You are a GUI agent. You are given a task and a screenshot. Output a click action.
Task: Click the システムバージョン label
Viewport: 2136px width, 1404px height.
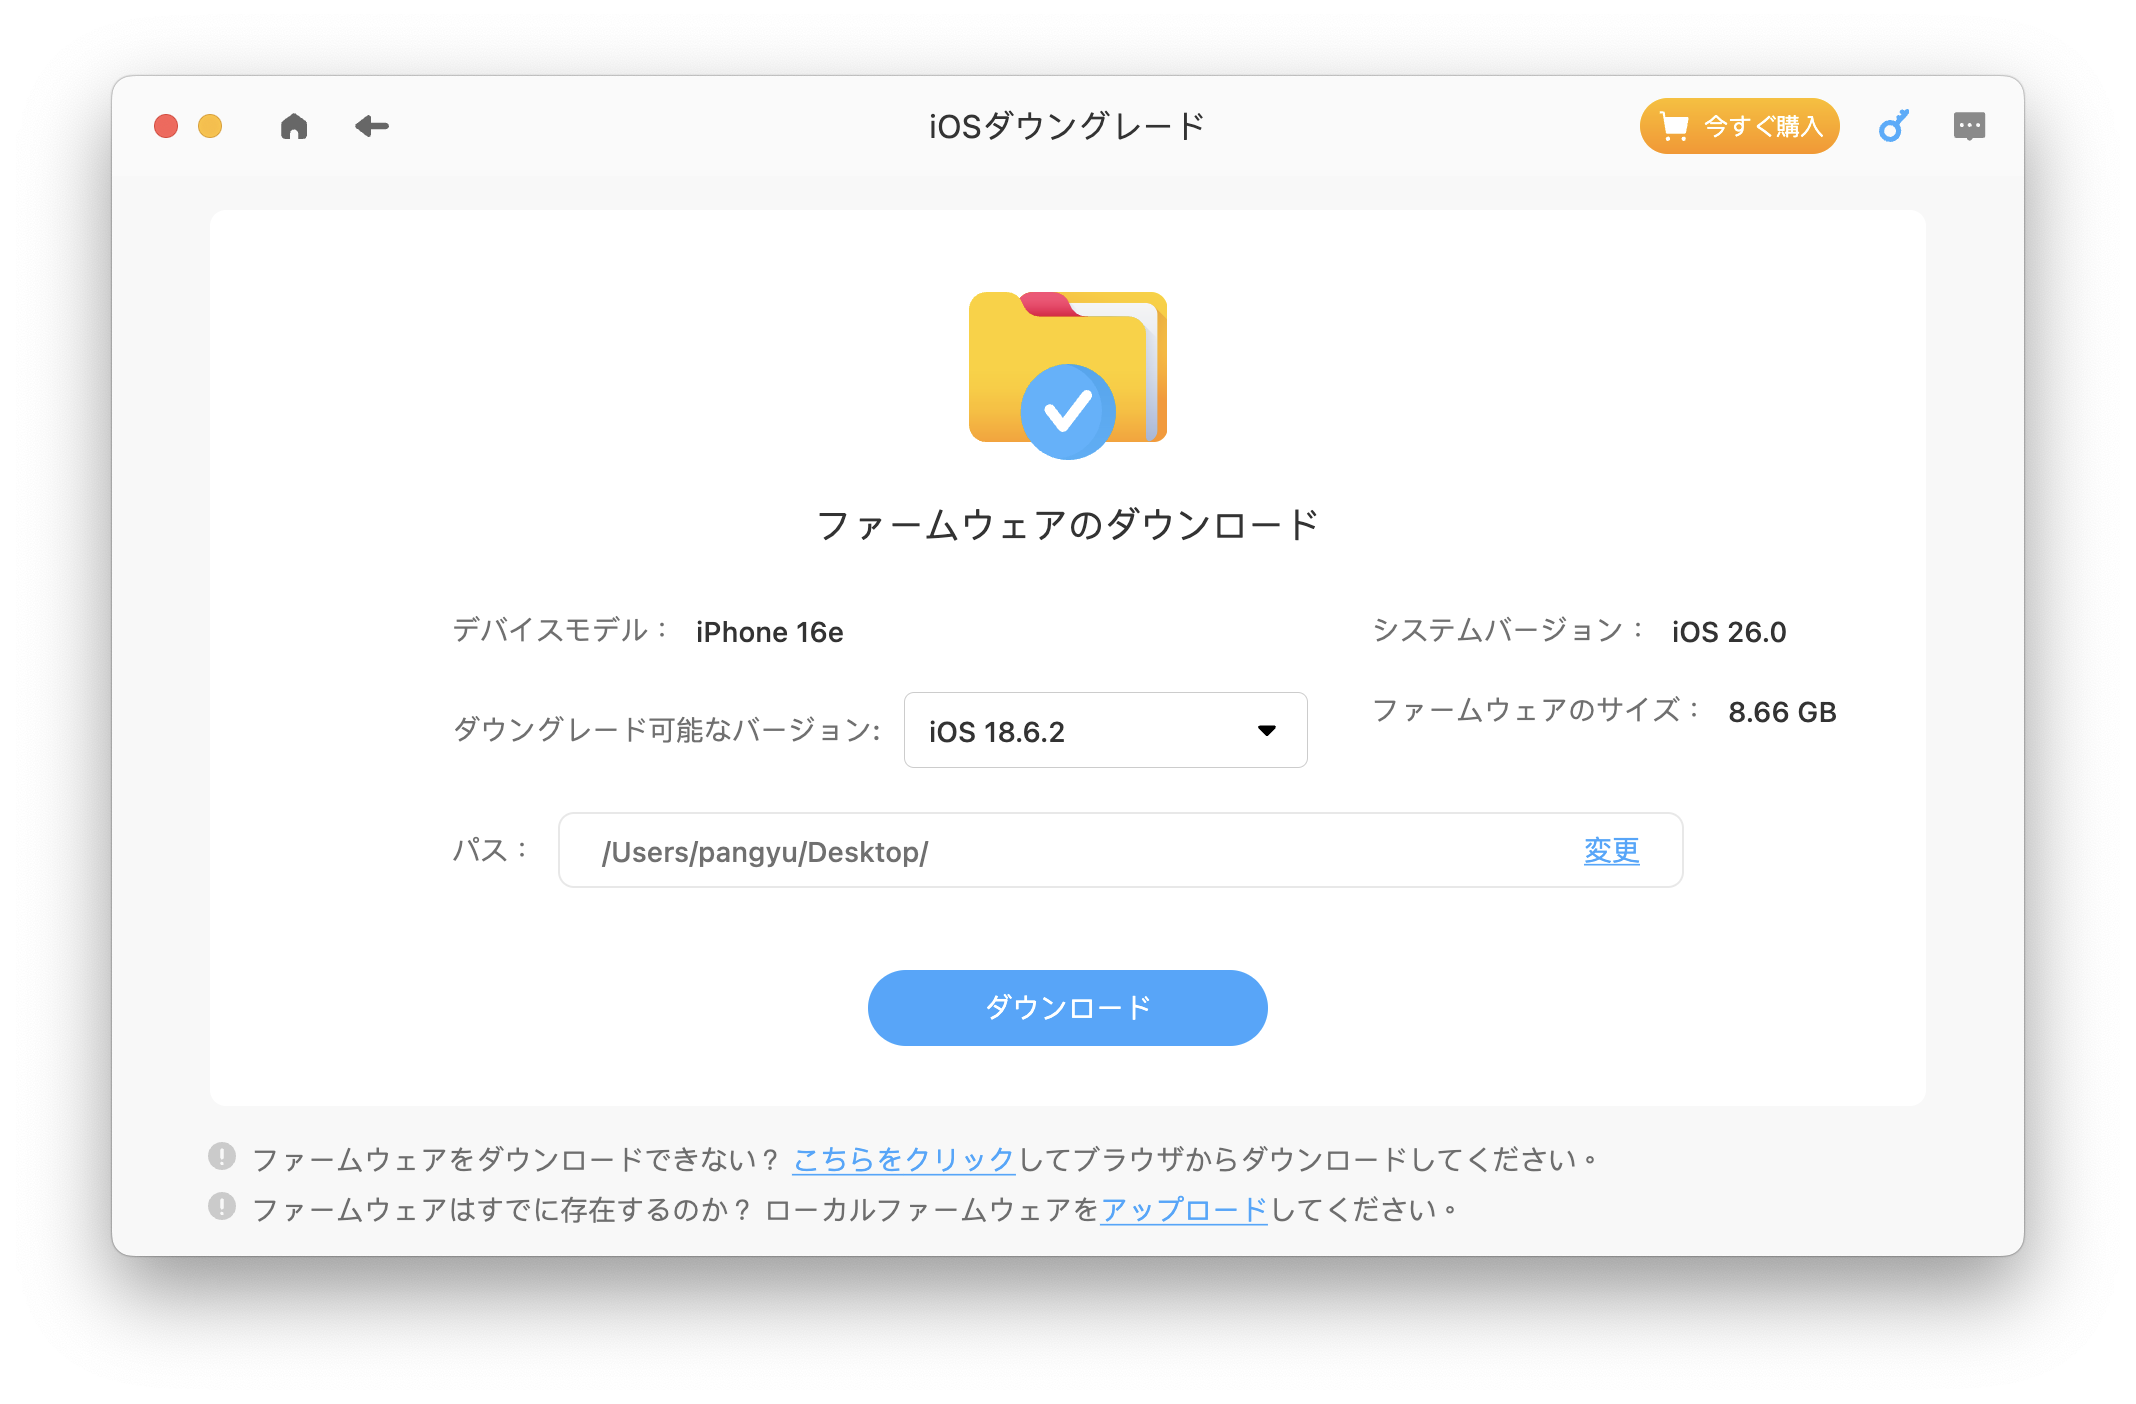pos(1508,630)
